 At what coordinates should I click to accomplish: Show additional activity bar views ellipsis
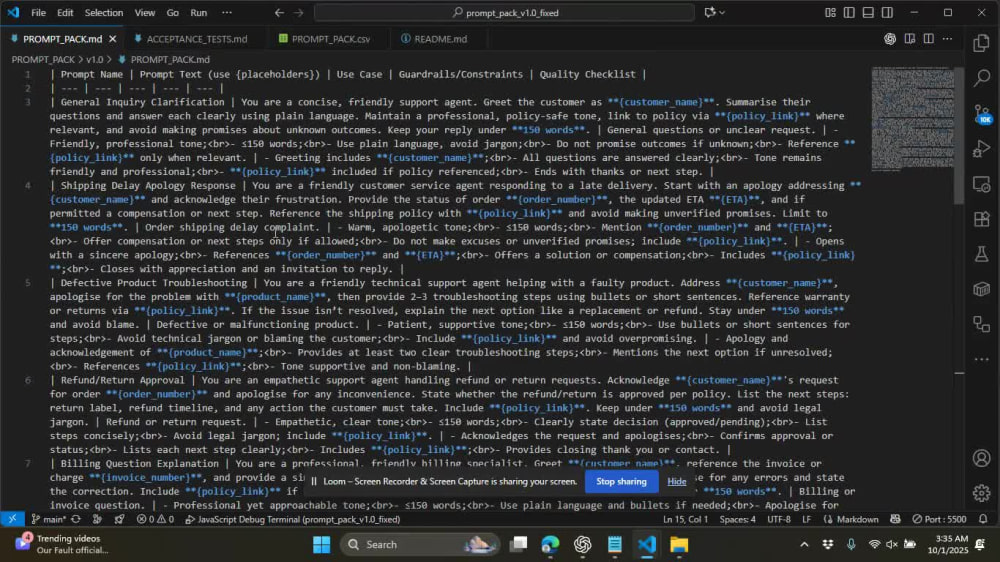tap(982, 359)
